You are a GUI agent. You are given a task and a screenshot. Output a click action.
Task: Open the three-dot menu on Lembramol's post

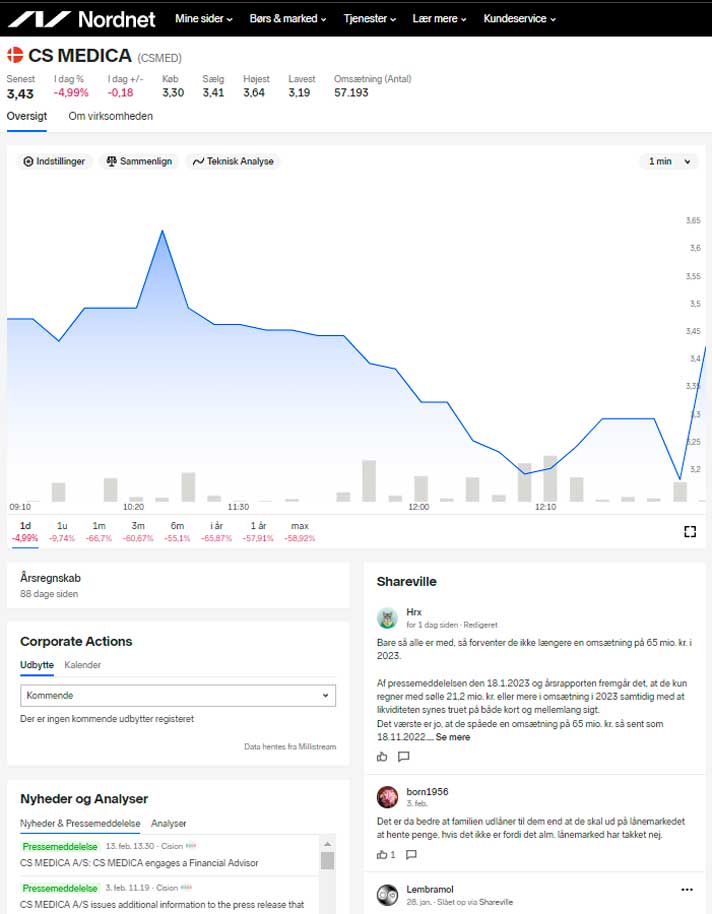click(x=687, y=890)
